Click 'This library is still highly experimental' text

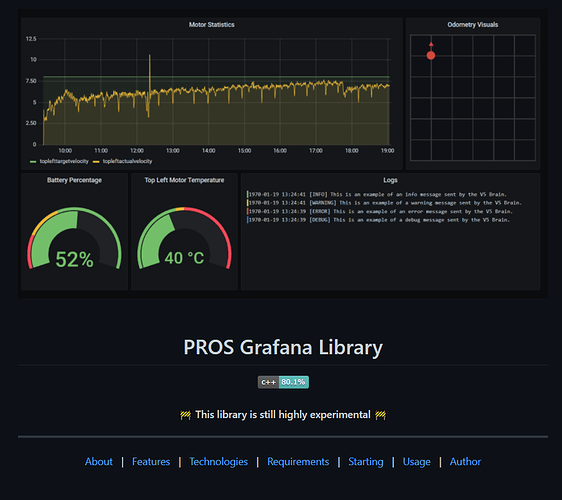(283, 415)
